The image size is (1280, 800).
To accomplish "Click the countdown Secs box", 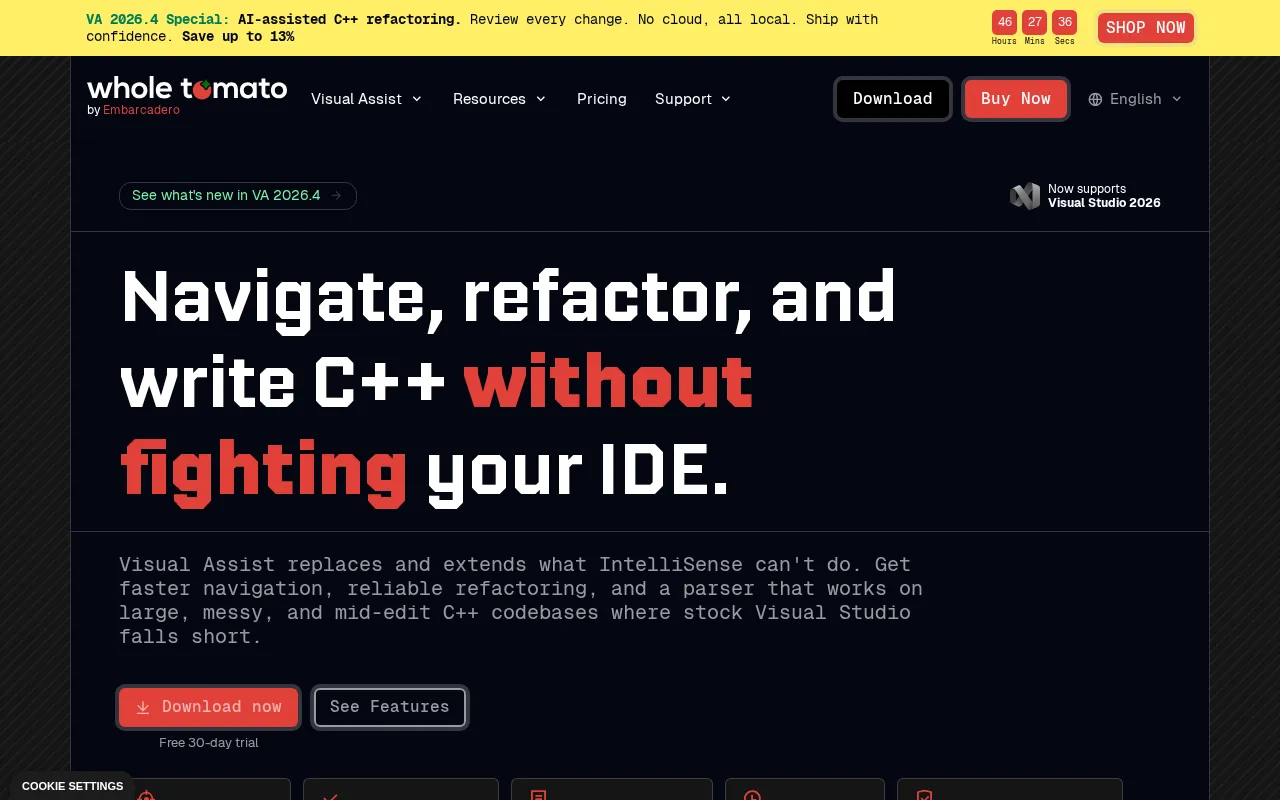I will pyautogui.click(x=1064, y=22).
